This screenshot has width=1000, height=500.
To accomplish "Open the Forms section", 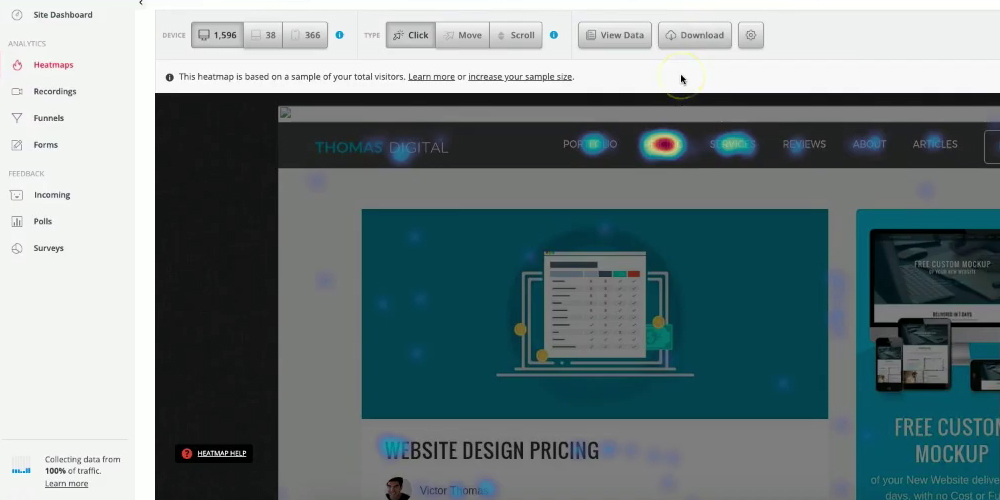I will 46,145.
